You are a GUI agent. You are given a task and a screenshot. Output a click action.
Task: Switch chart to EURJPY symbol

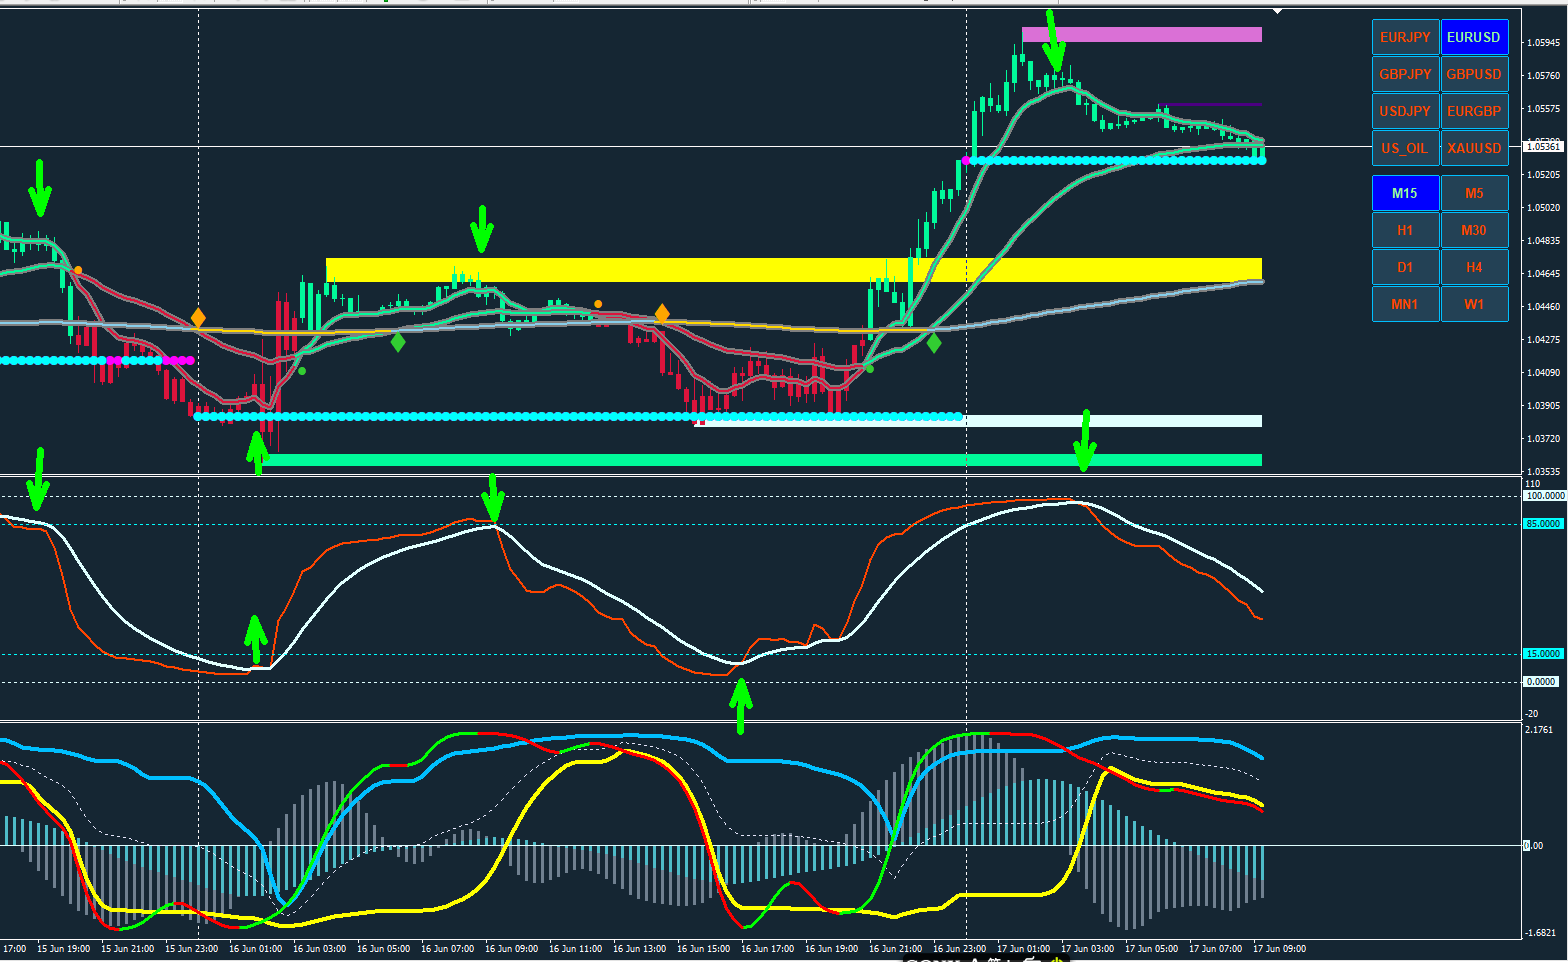pos(1405,37)
